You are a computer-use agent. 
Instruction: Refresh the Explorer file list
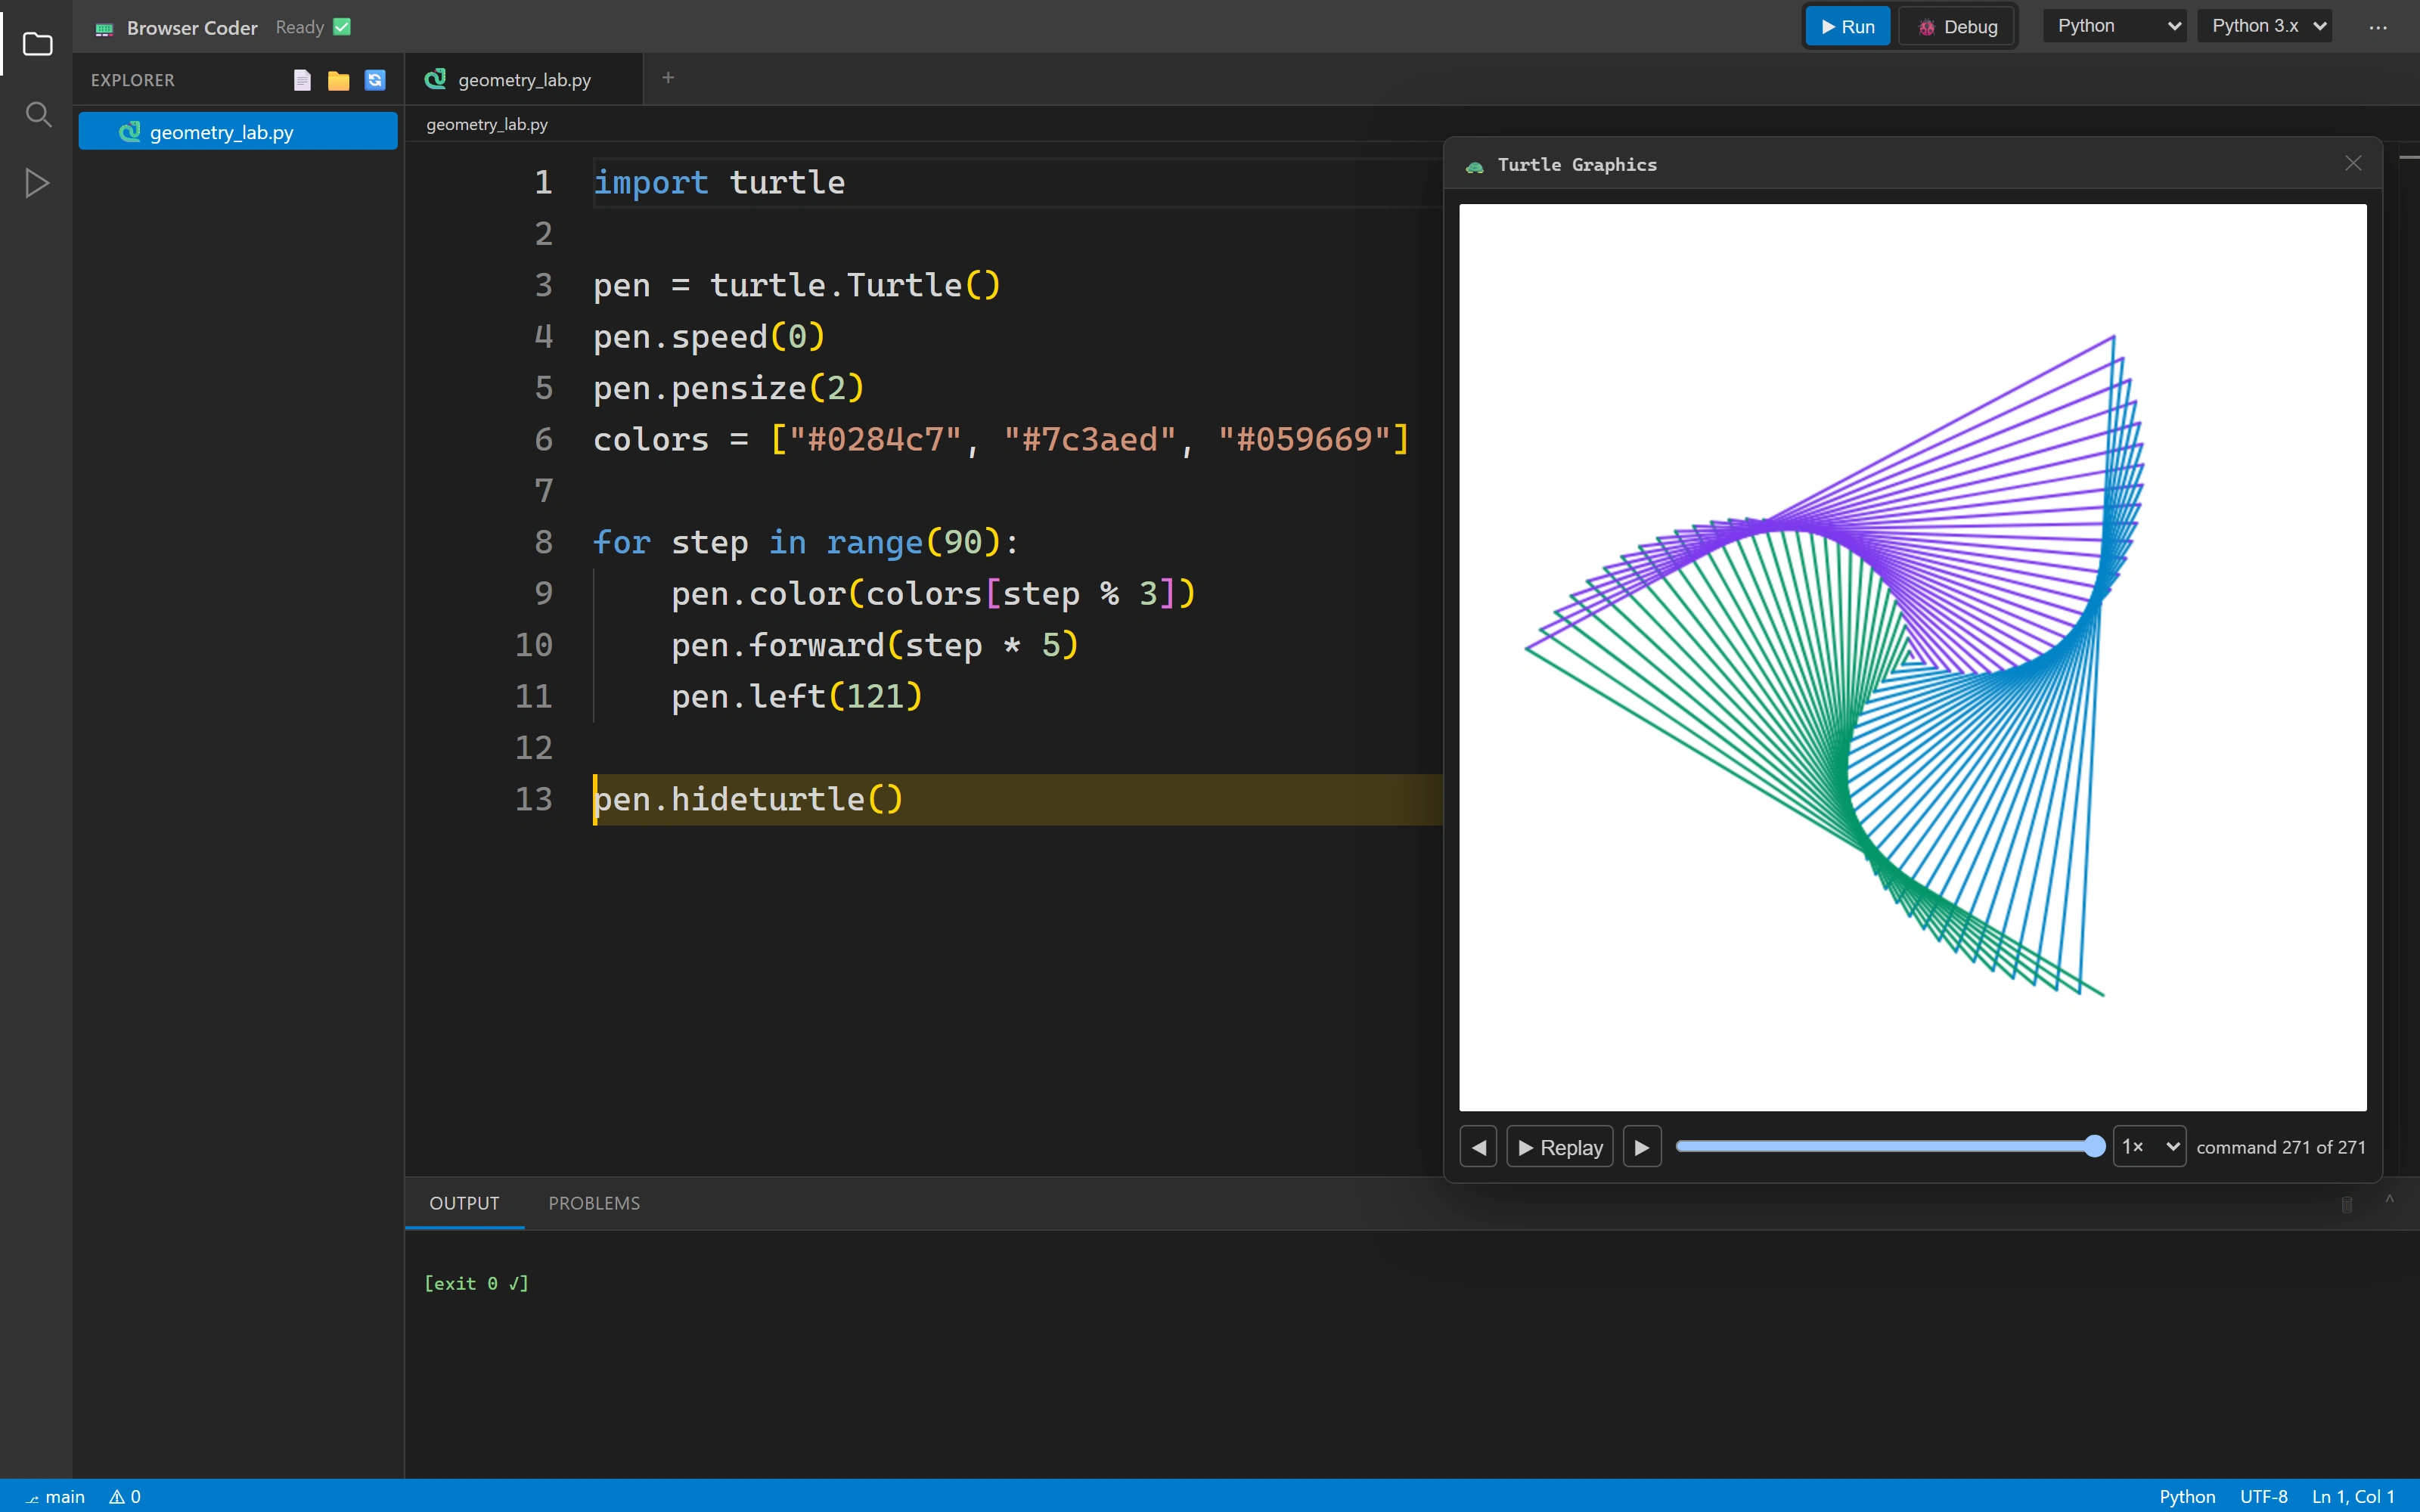(x=375, y=80)
